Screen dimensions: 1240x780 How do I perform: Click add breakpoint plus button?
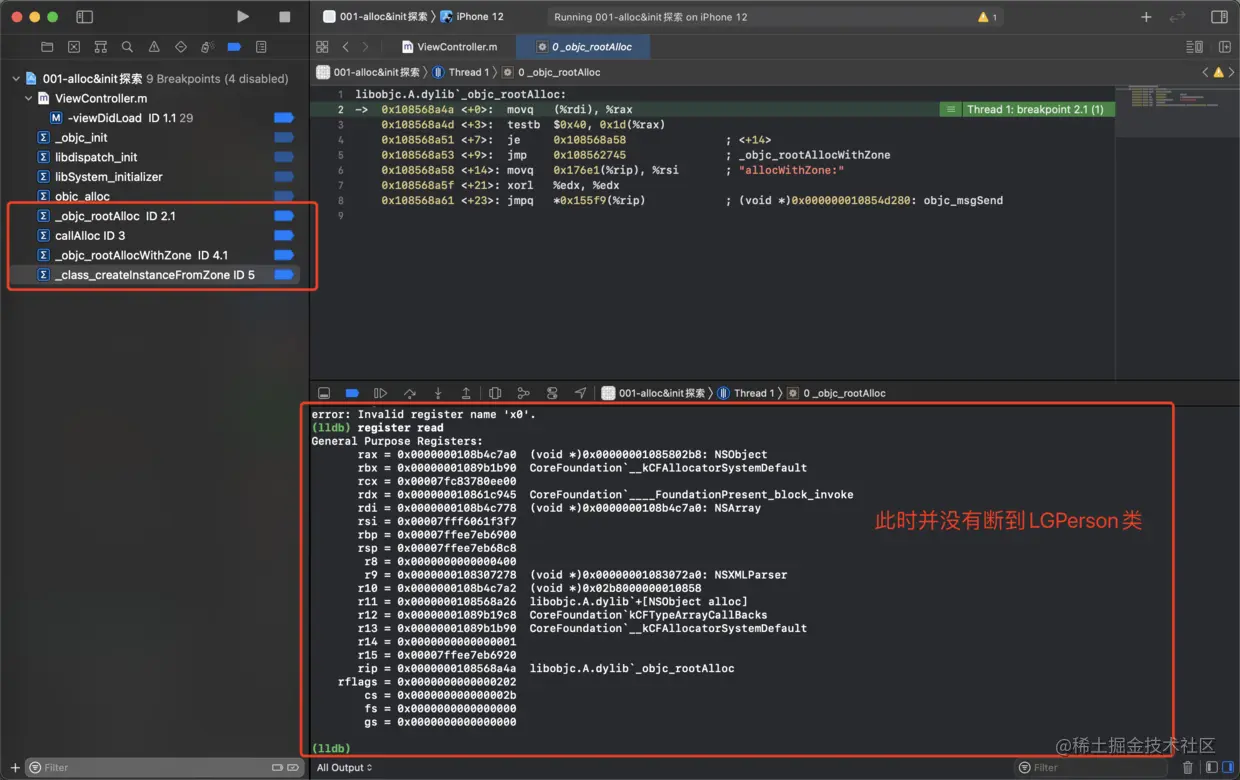14,767
